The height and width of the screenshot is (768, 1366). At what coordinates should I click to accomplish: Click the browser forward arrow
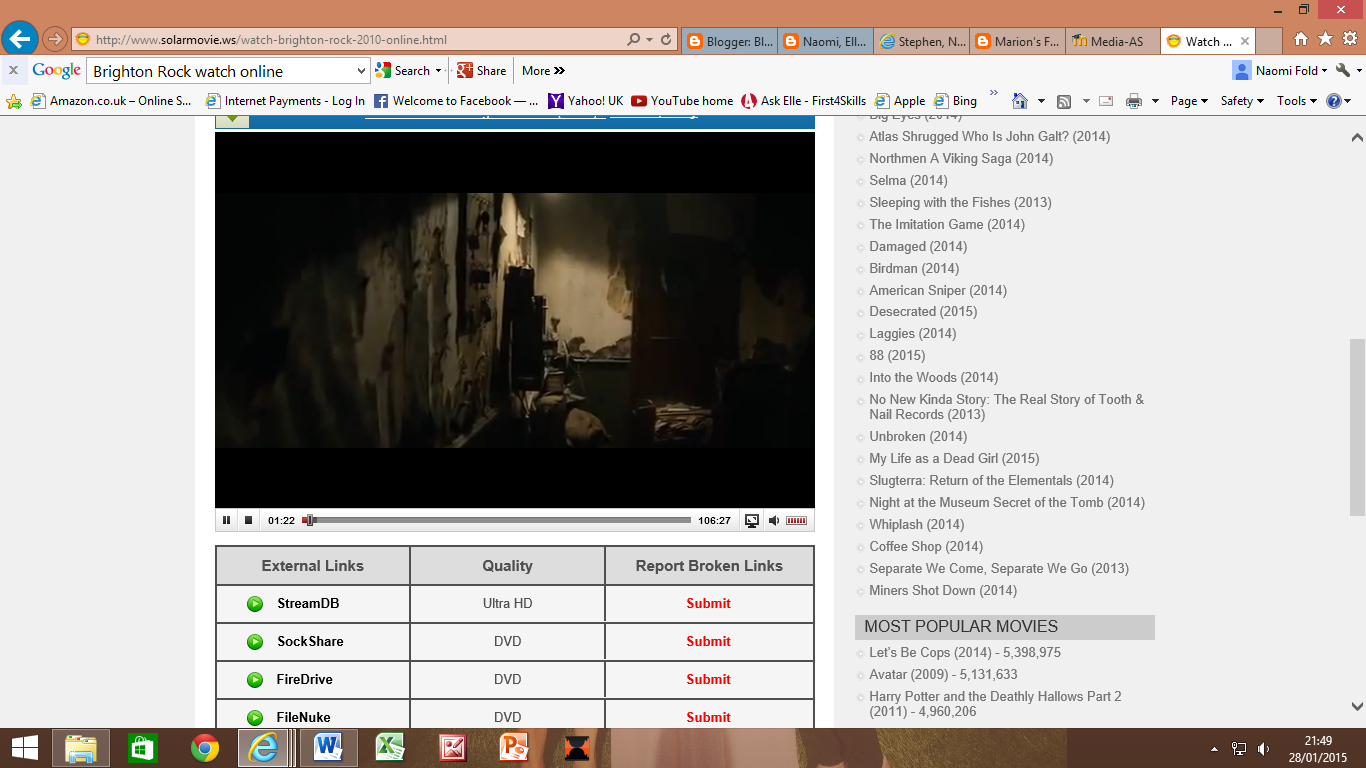coord(54,40)
